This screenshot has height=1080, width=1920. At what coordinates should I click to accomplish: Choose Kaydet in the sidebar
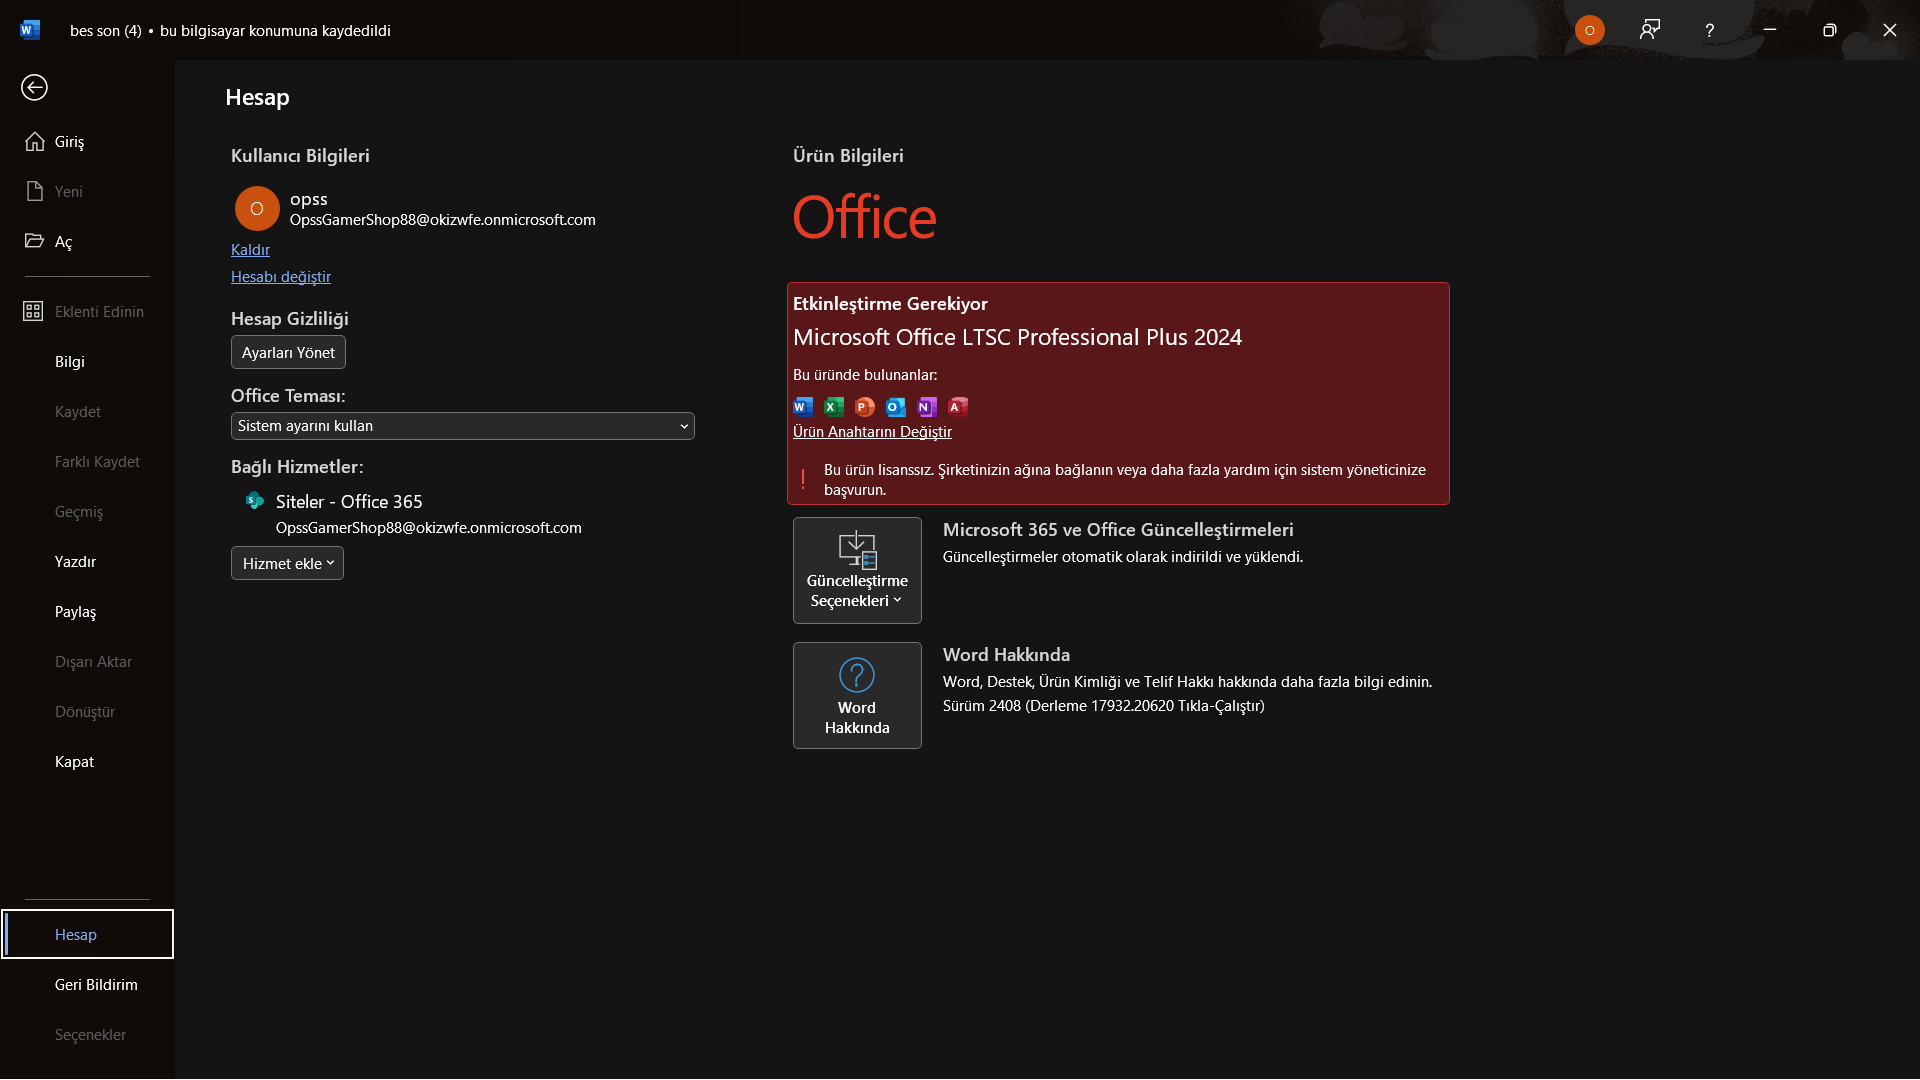[x=87, y=412]
